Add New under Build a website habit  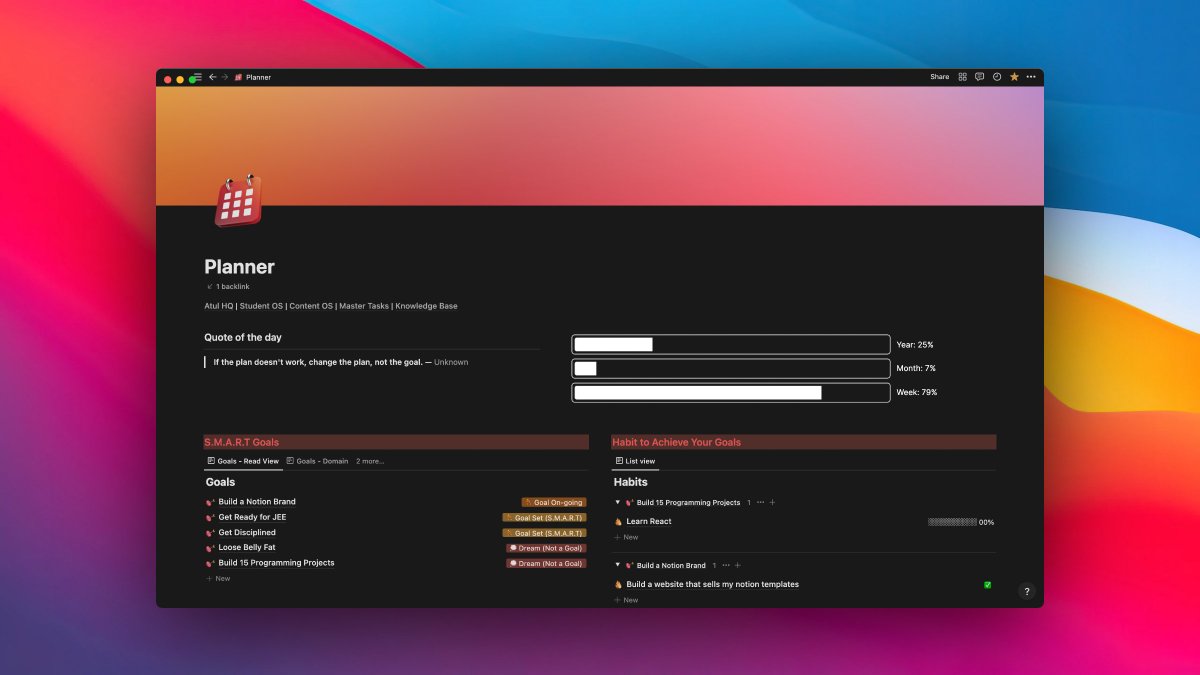(626, 601)
